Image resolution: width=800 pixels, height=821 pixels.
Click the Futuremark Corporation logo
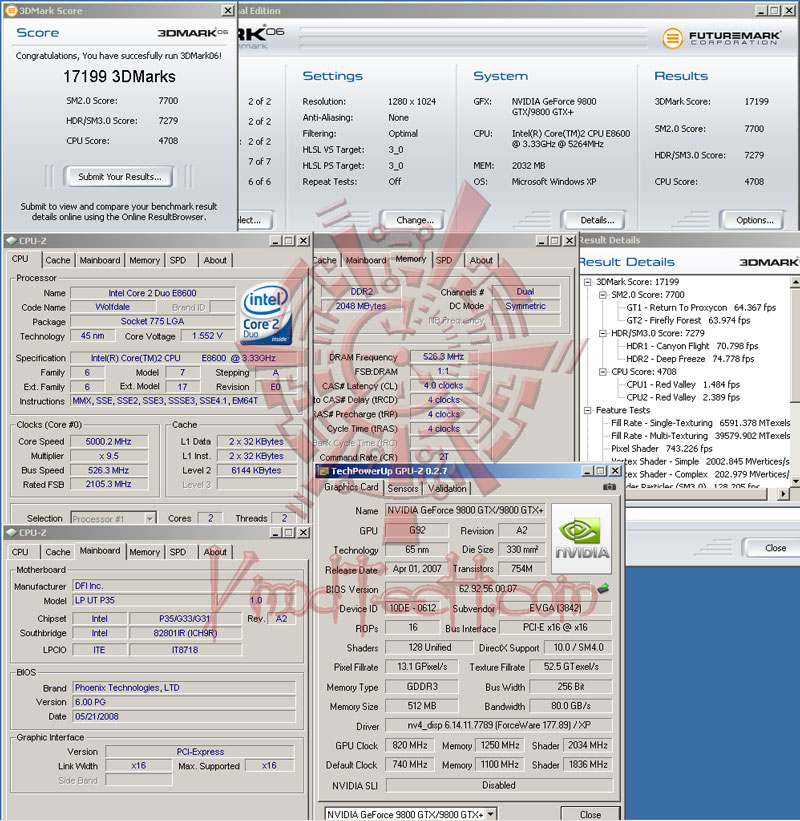(722, 38)
